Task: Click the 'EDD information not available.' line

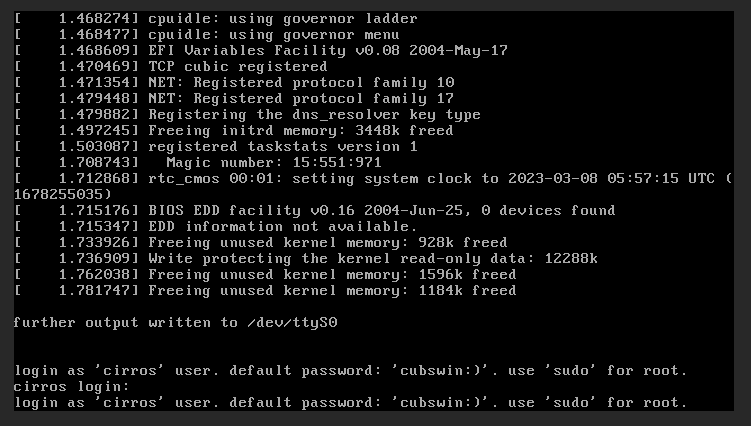Action: click(282, 226)
